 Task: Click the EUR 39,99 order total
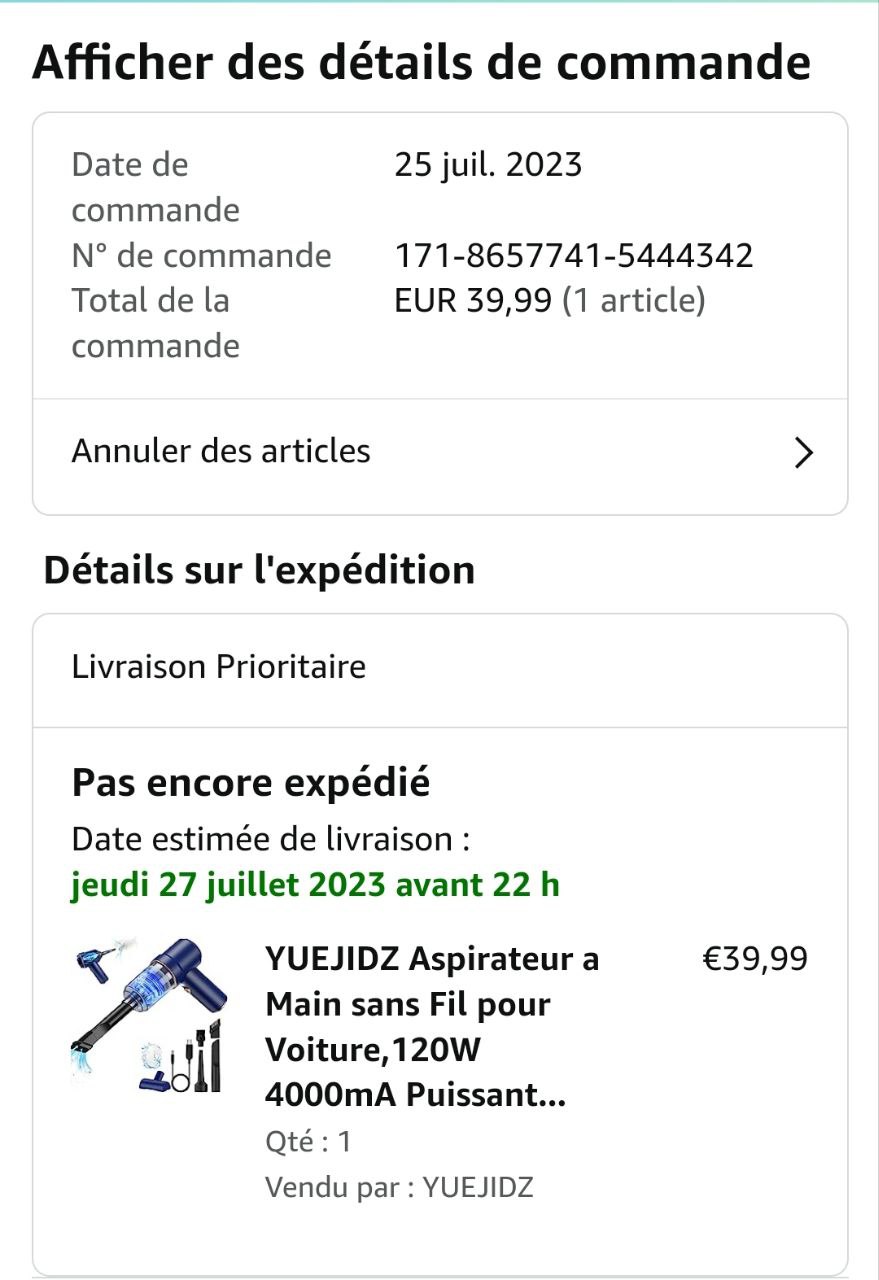click(x=473, y=300)
